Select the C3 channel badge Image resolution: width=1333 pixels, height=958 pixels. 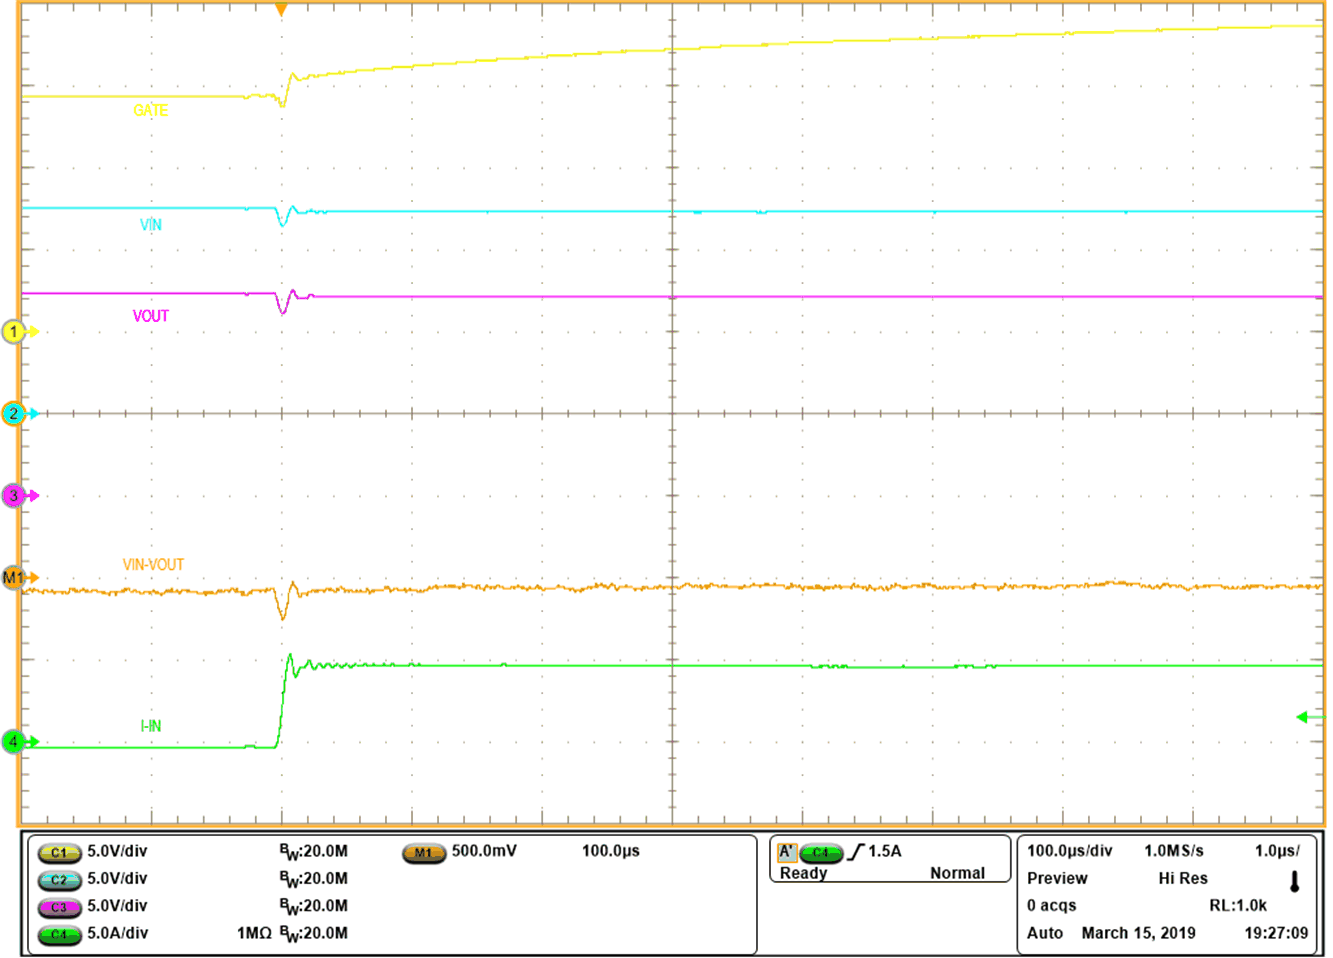57,906
